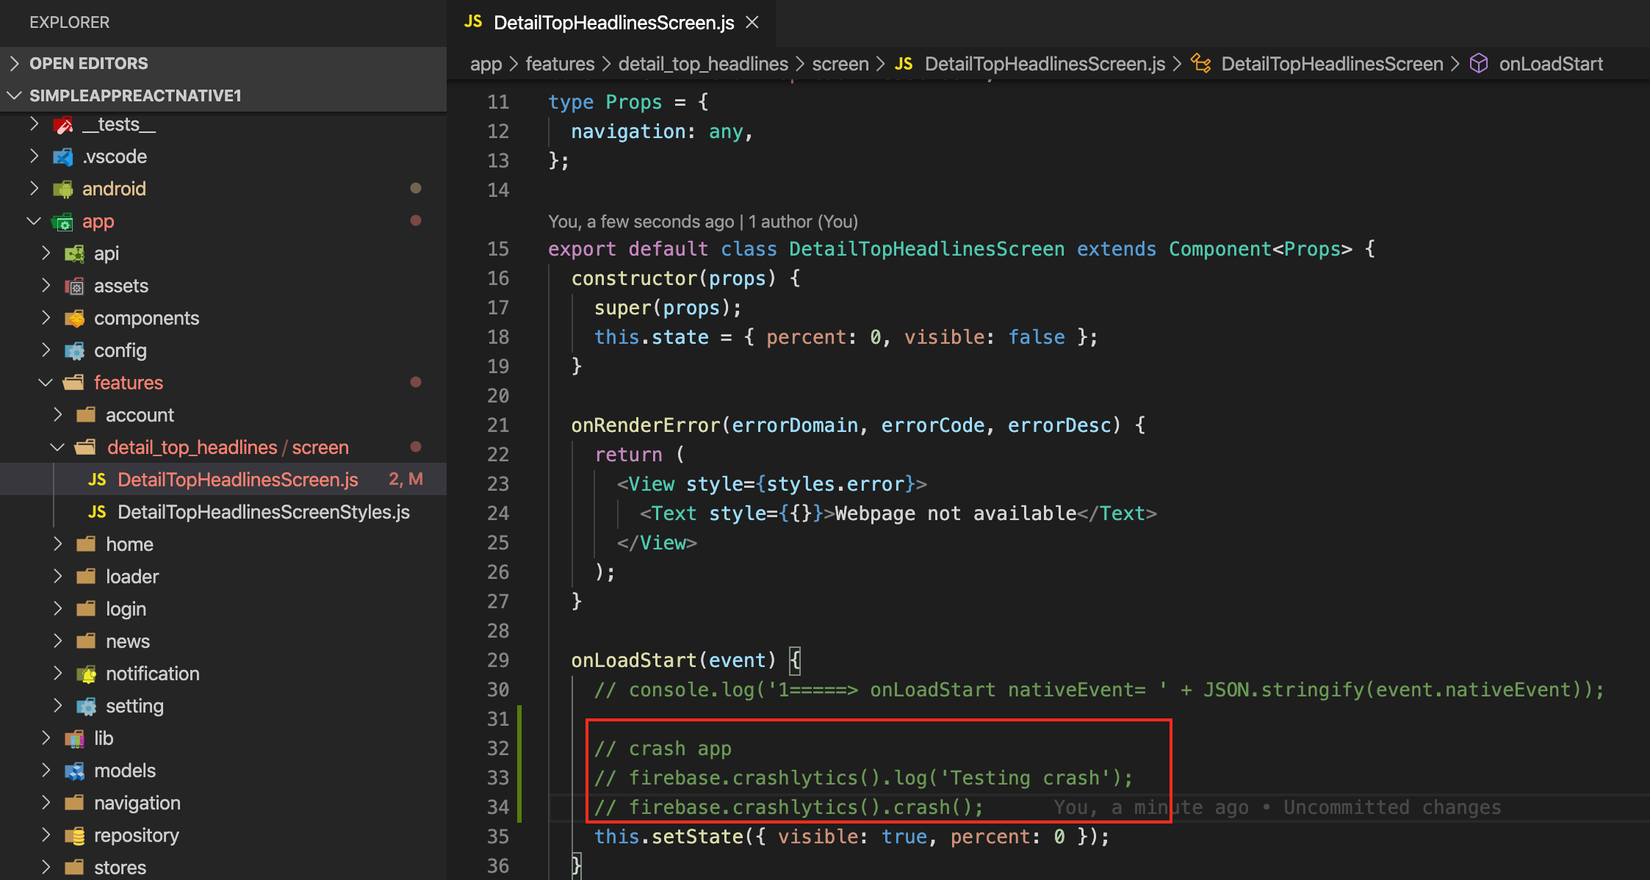Viewport: 1650px width, 880px height.
Task: Click the author CodeLens above line 15
Action: 703,221
